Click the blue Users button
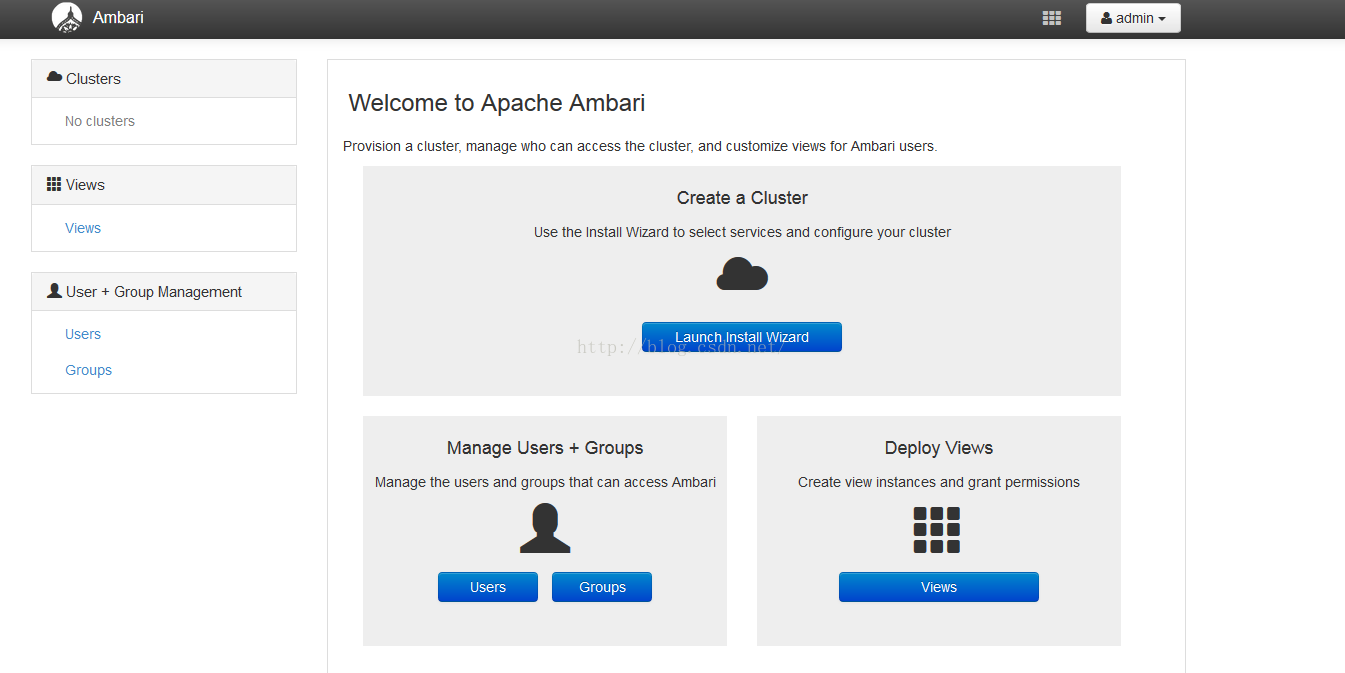 coord(488,587)
